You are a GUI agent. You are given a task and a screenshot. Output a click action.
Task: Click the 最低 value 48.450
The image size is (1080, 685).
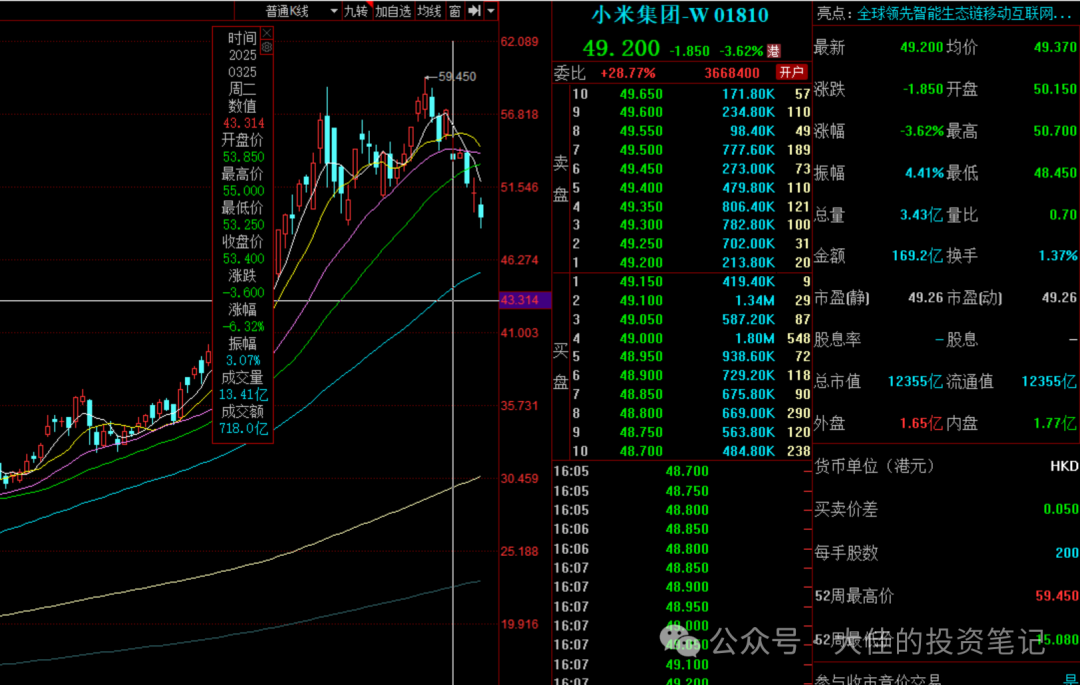[1055, 173]
